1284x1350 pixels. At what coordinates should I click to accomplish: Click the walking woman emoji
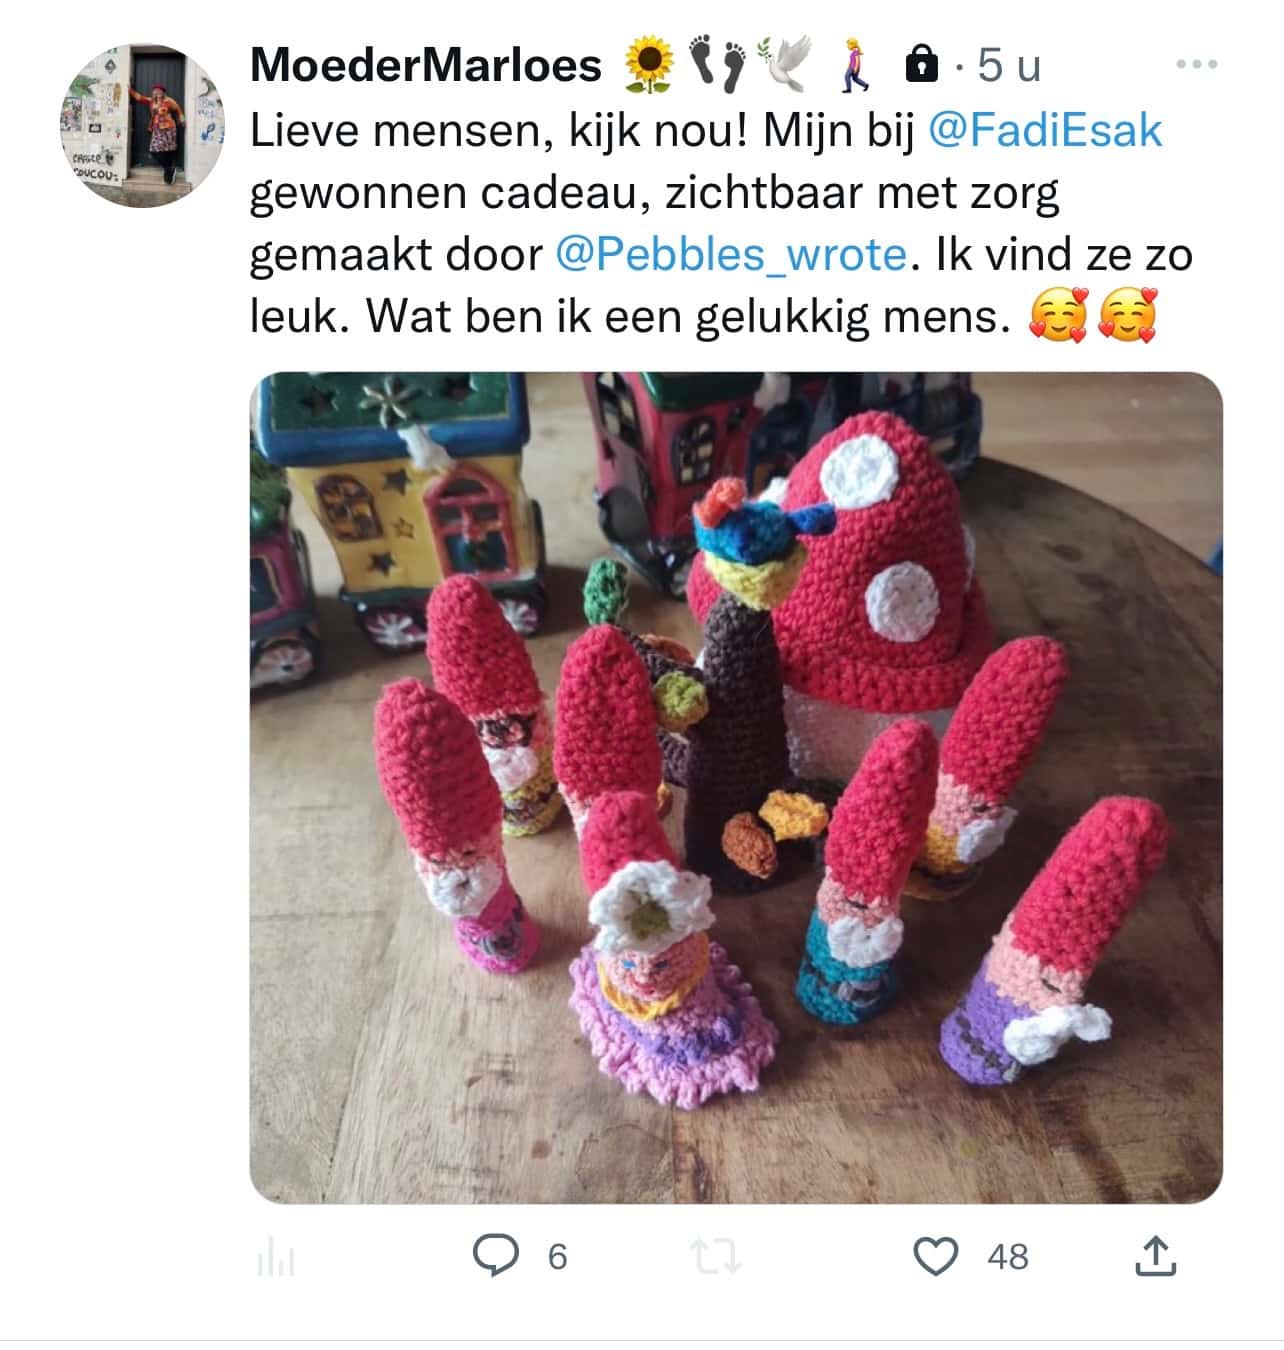(856, 65)
